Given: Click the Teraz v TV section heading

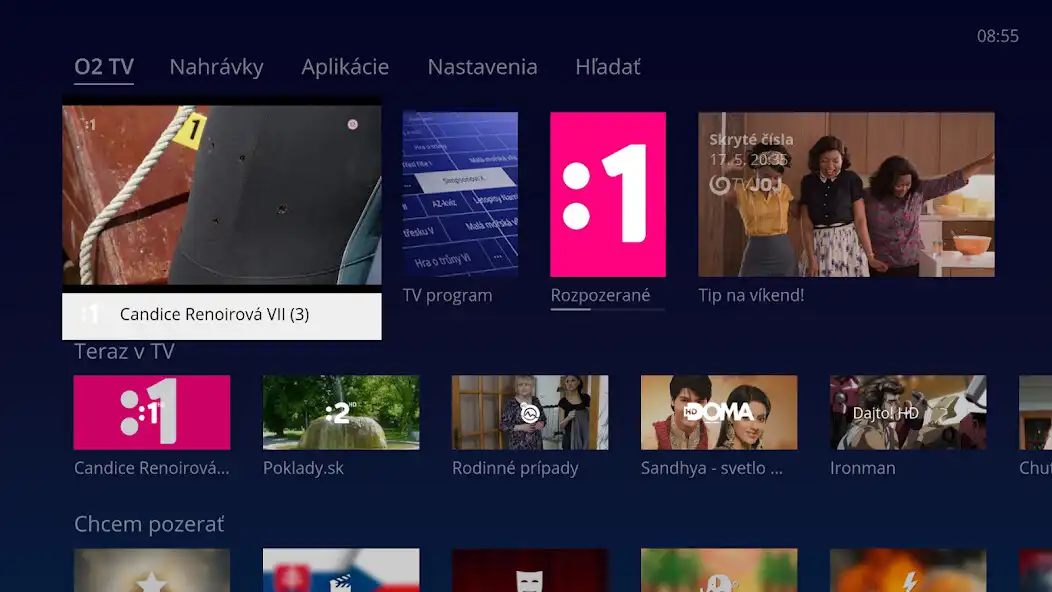Looking at the screenshot, I should tap(124, 352).
